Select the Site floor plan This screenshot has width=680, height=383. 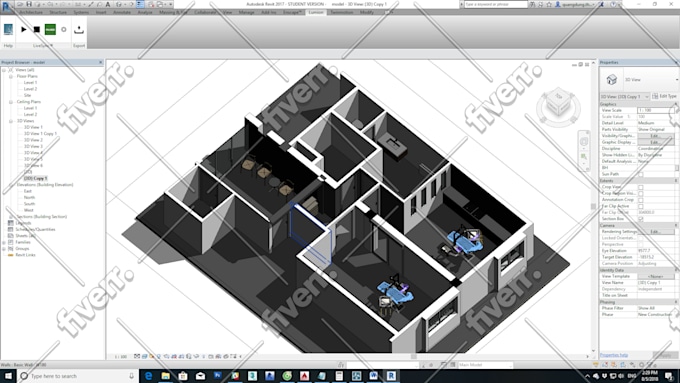[27, 95]
